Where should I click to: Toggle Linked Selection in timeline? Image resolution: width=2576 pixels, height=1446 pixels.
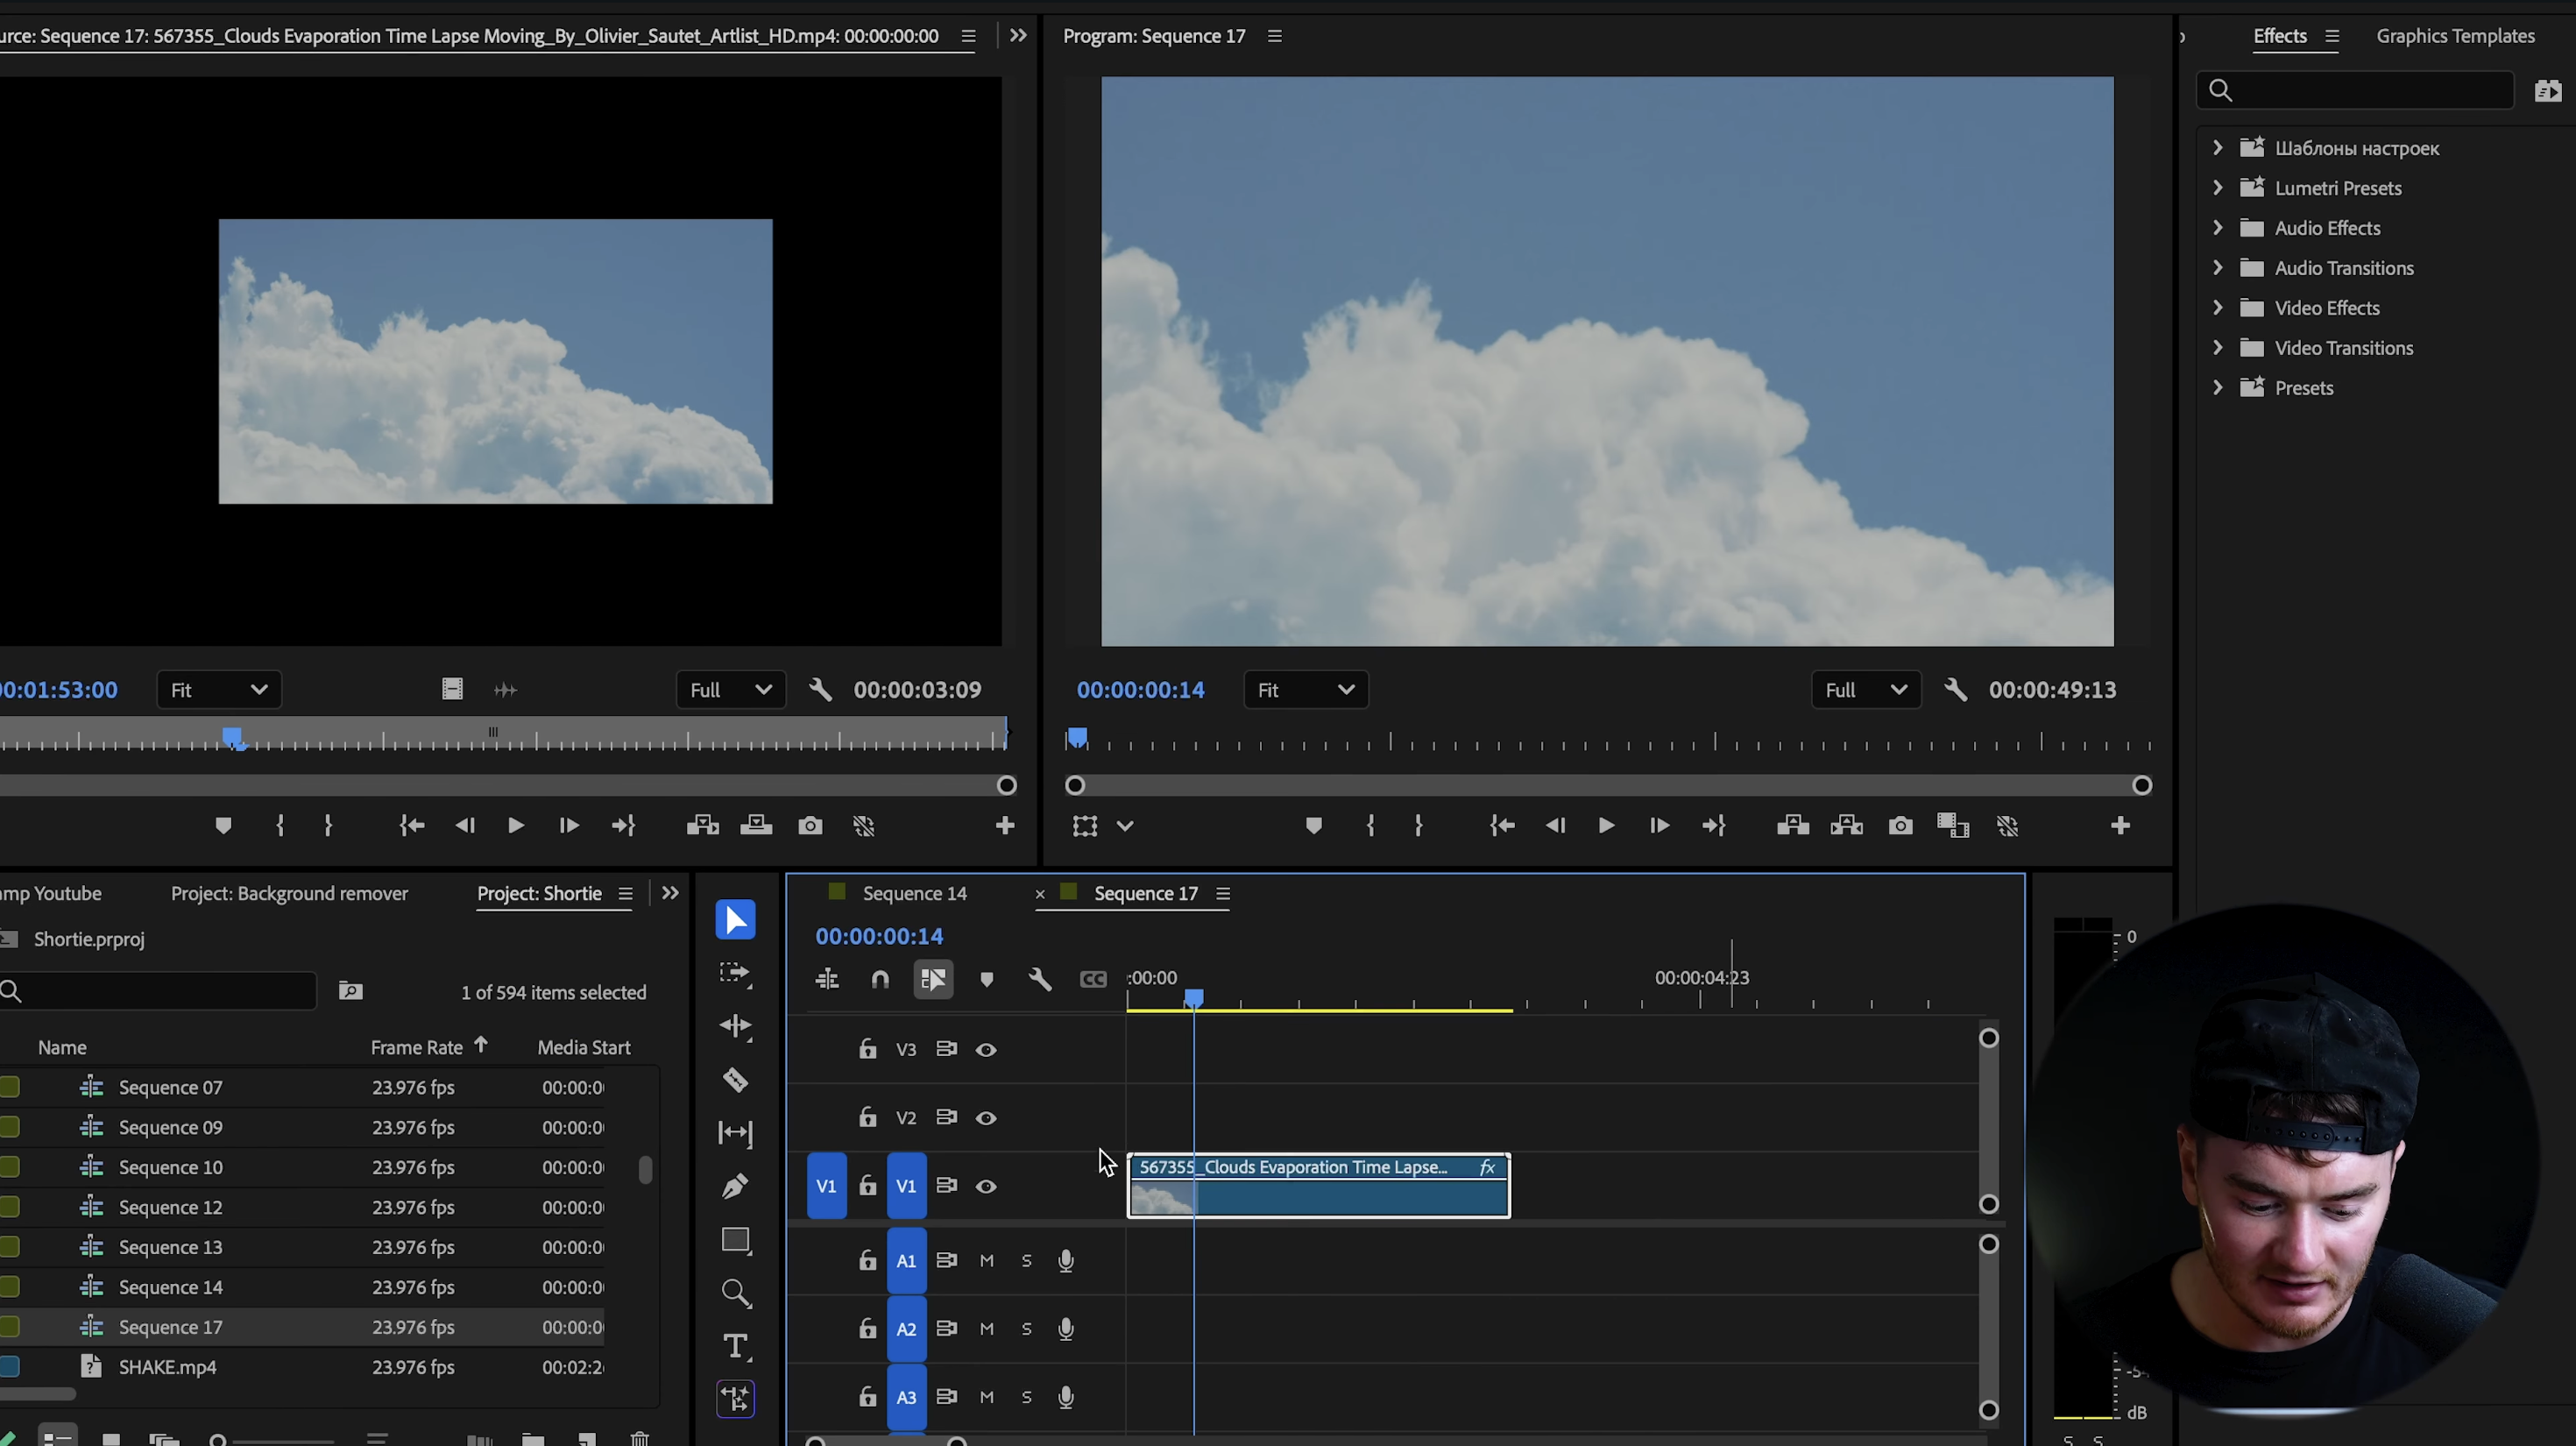point(933,979)
